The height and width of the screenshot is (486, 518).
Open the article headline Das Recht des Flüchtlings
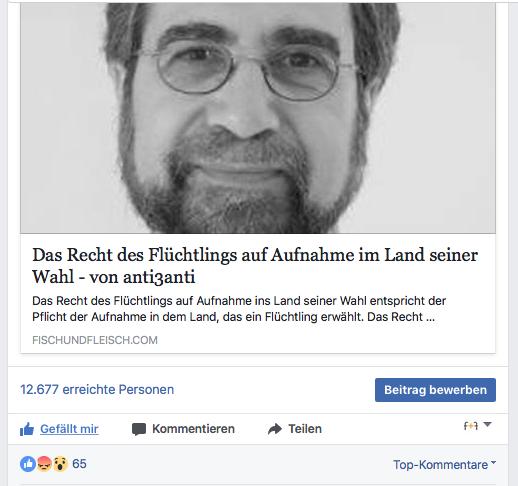point(255,266)
